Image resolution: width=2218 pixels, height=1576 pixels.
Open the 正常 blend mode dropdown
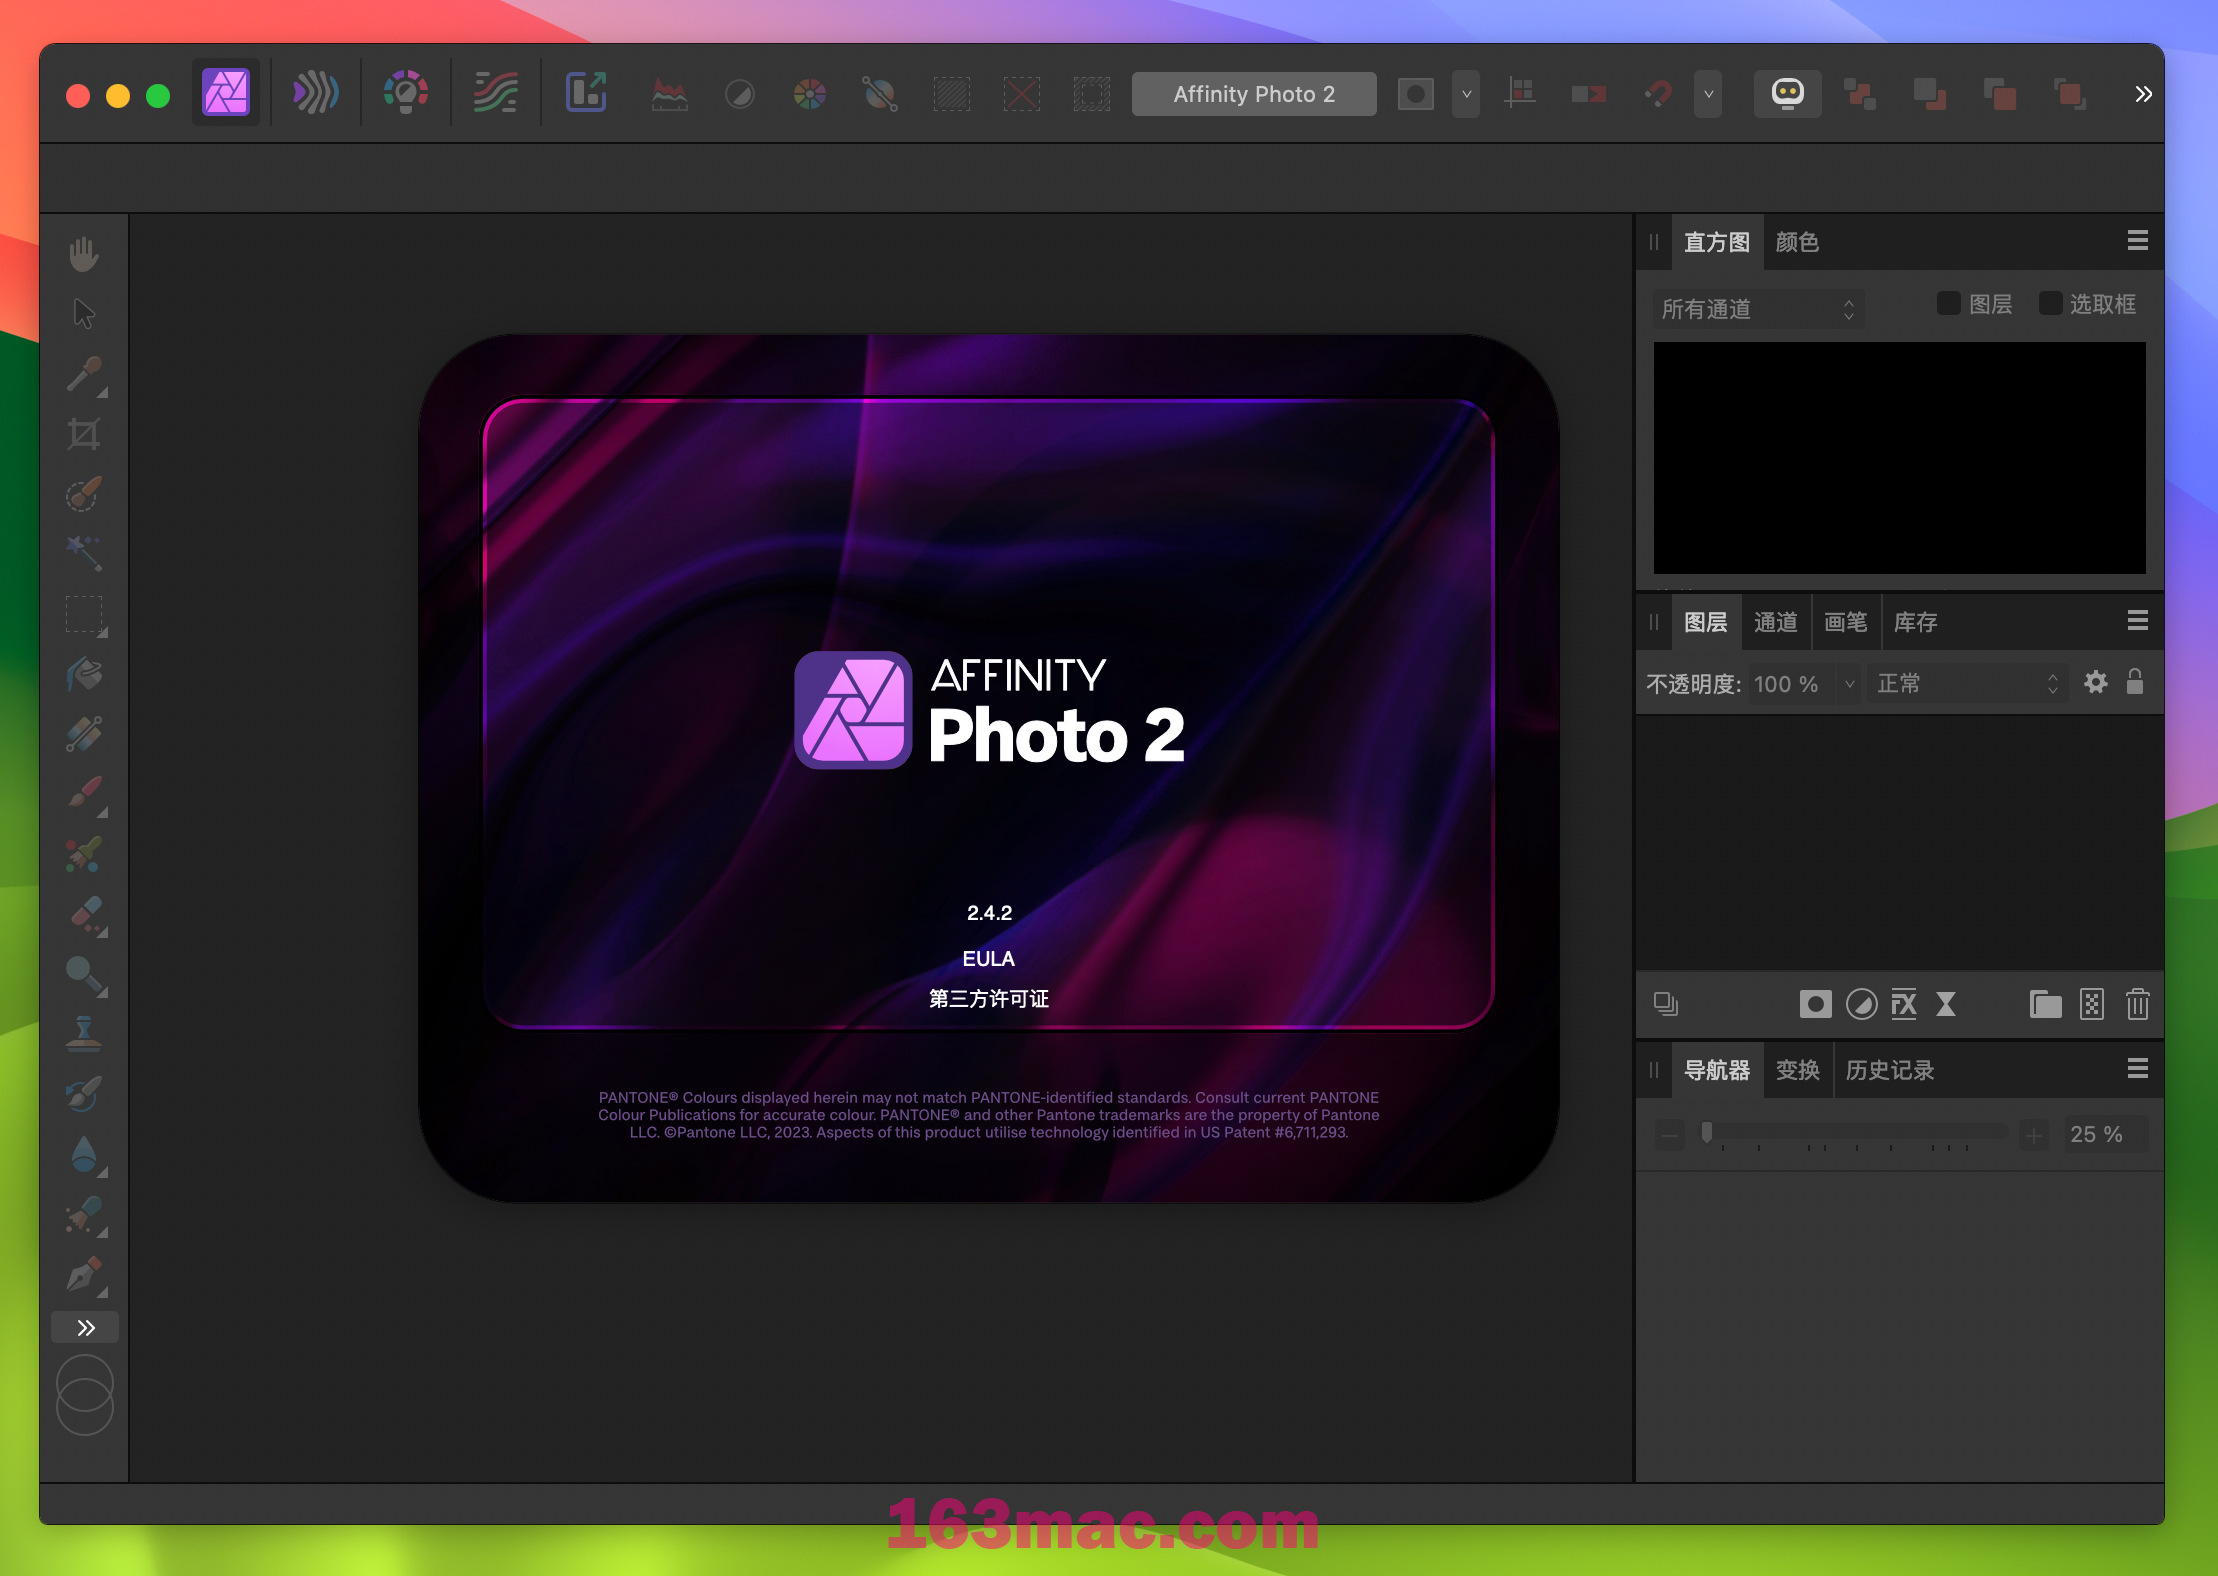[1968, 684]
